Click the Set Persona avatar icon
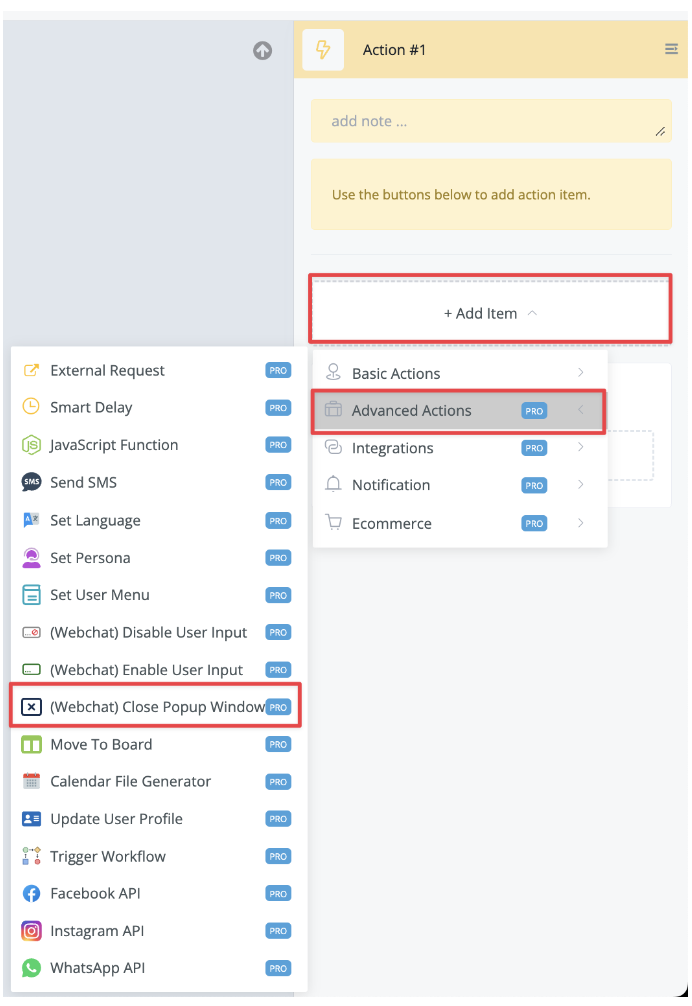This screenshot has height=1006, width=692. [x=31, y=558]
